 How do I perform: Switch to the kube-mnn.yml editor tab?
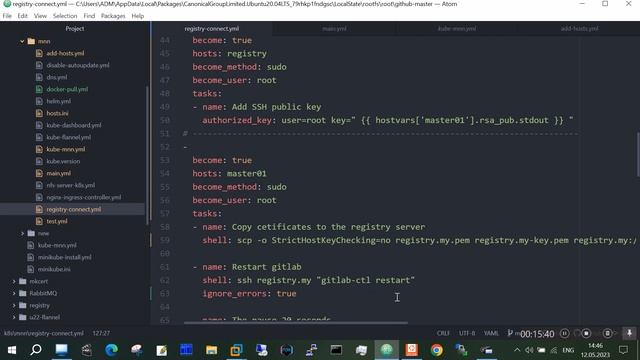point(457,29)
